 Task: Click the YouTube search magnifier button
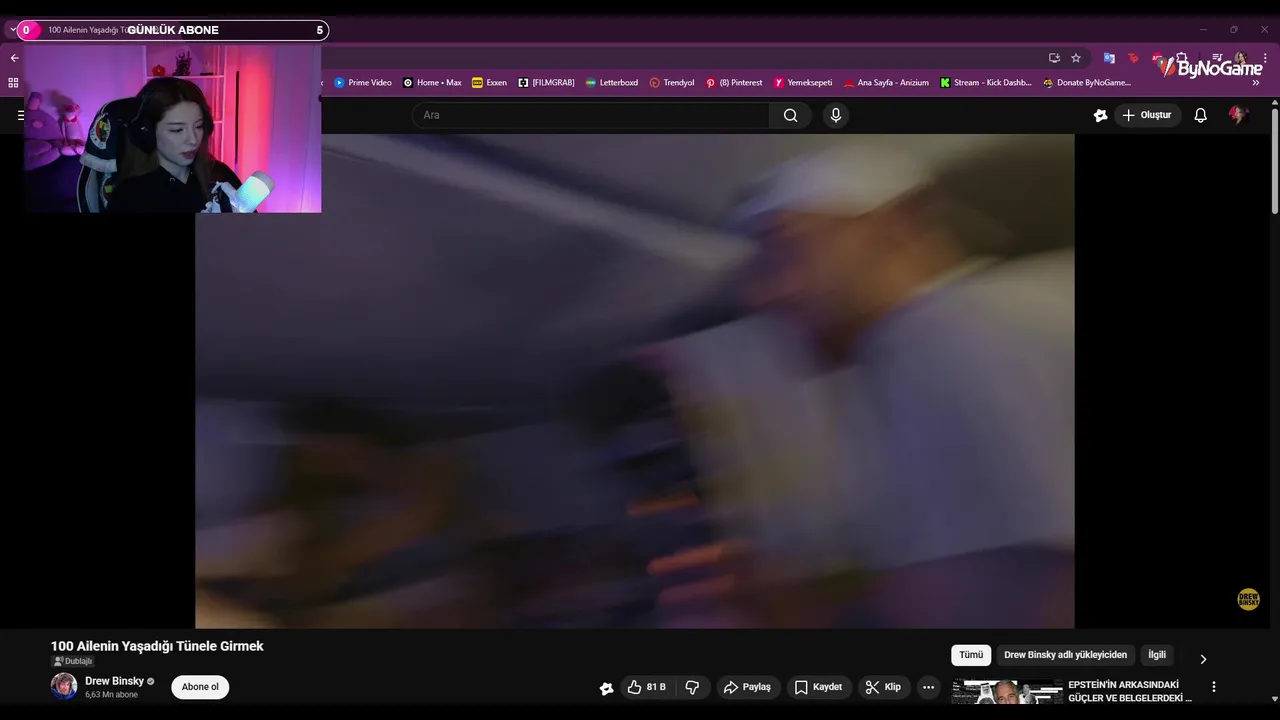[x=790, y=115]
